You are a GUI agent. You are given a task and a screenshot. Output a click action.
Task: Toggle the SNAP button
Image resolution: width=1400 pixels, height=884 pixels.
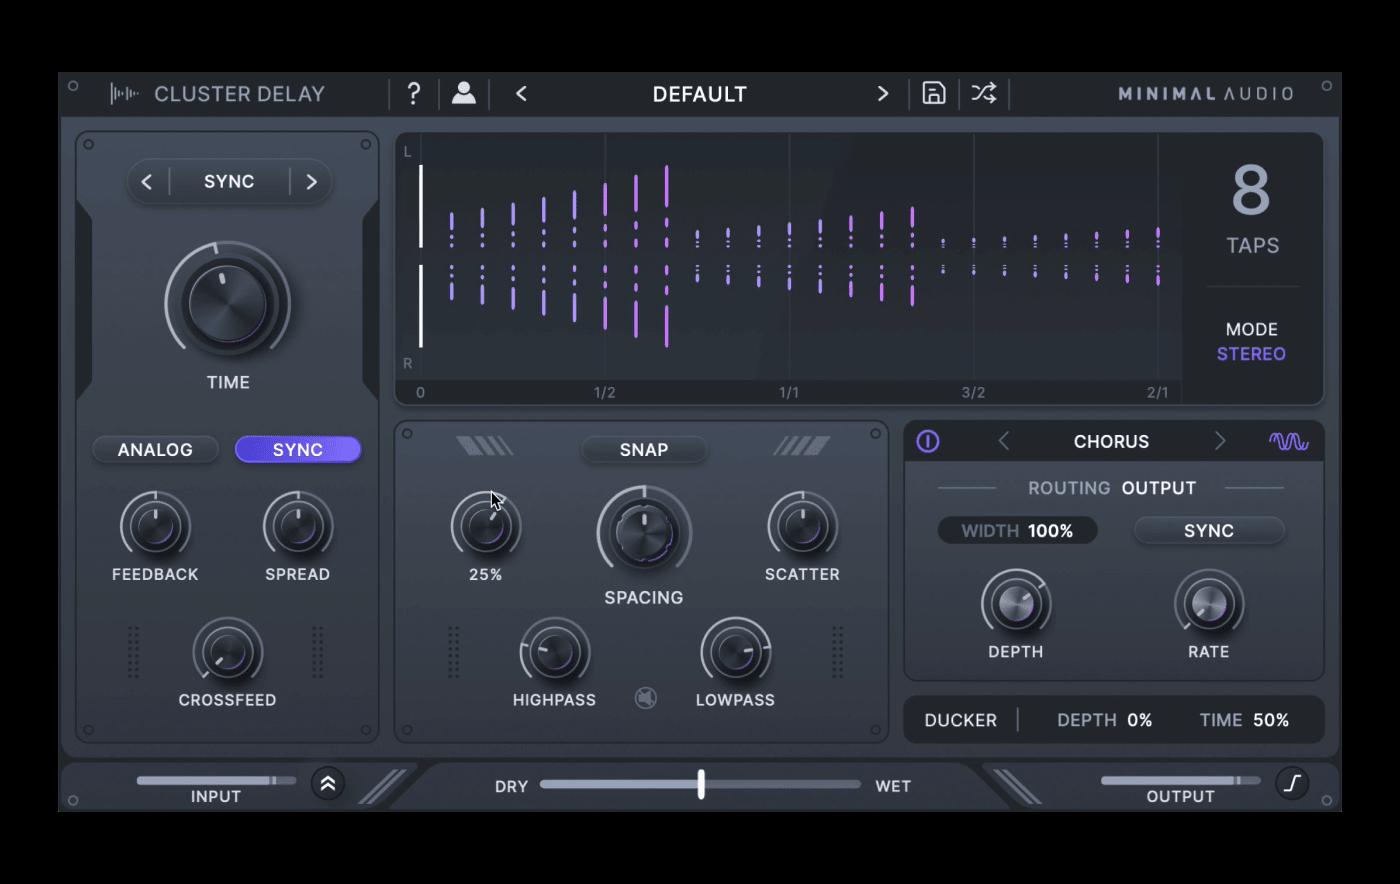(644, 449)
